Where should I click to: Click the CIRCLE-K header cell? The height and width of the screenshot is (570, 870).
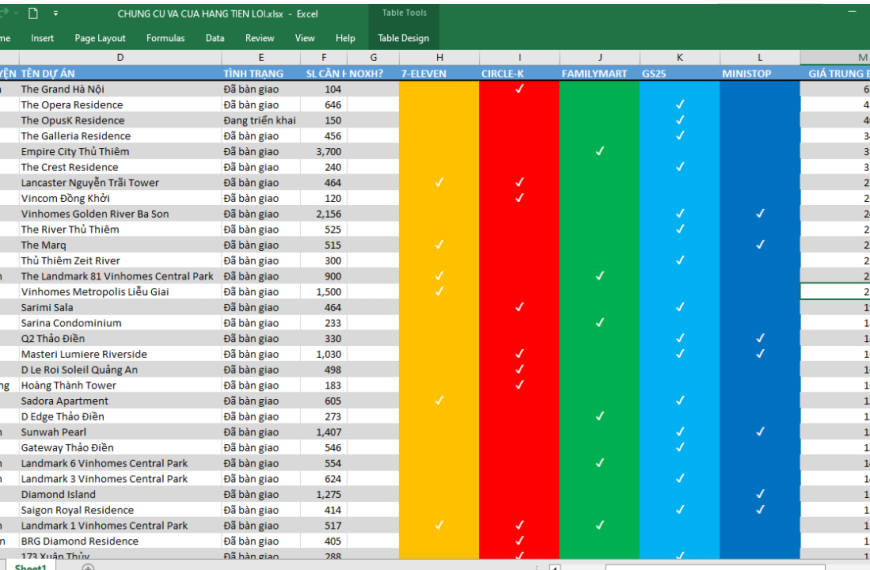click(x=519, y=73)
